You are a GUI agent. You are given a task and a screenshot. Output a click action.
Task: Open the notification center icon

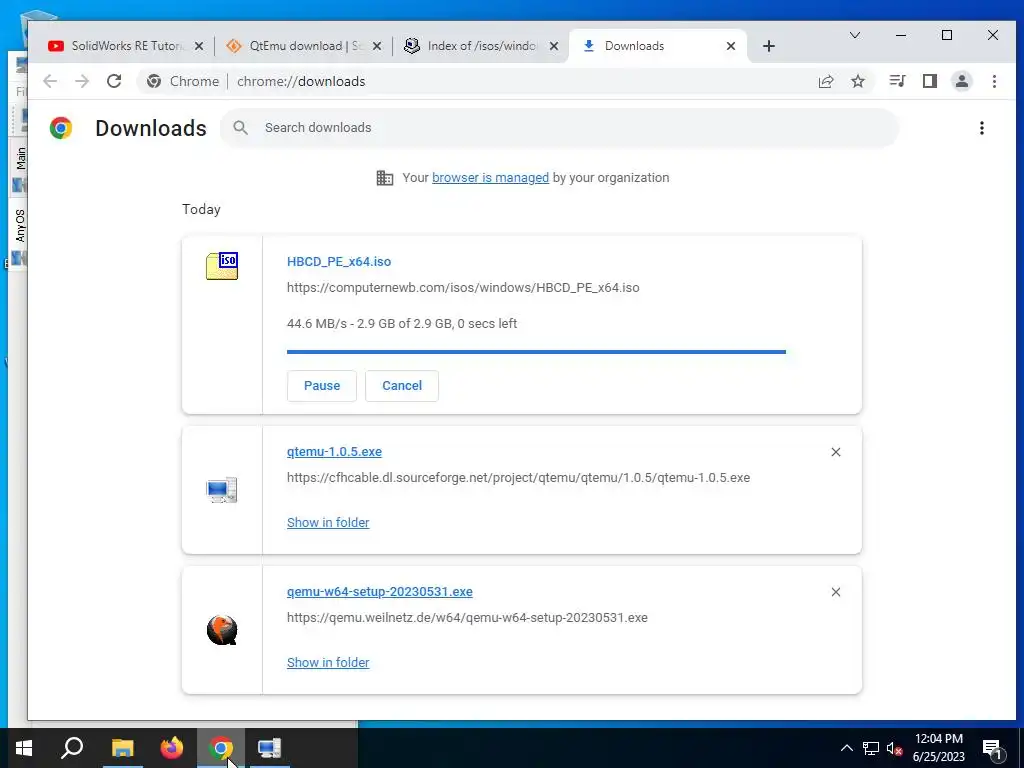click(x=993, y=748)
